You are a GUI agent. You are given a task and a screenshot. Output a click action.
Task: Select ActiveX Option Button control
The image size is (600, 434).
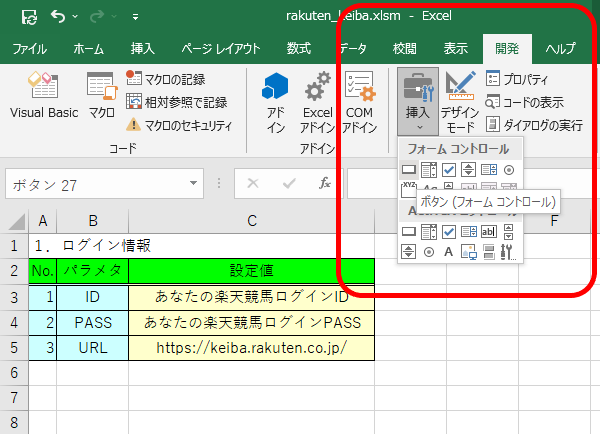[429, 252]
